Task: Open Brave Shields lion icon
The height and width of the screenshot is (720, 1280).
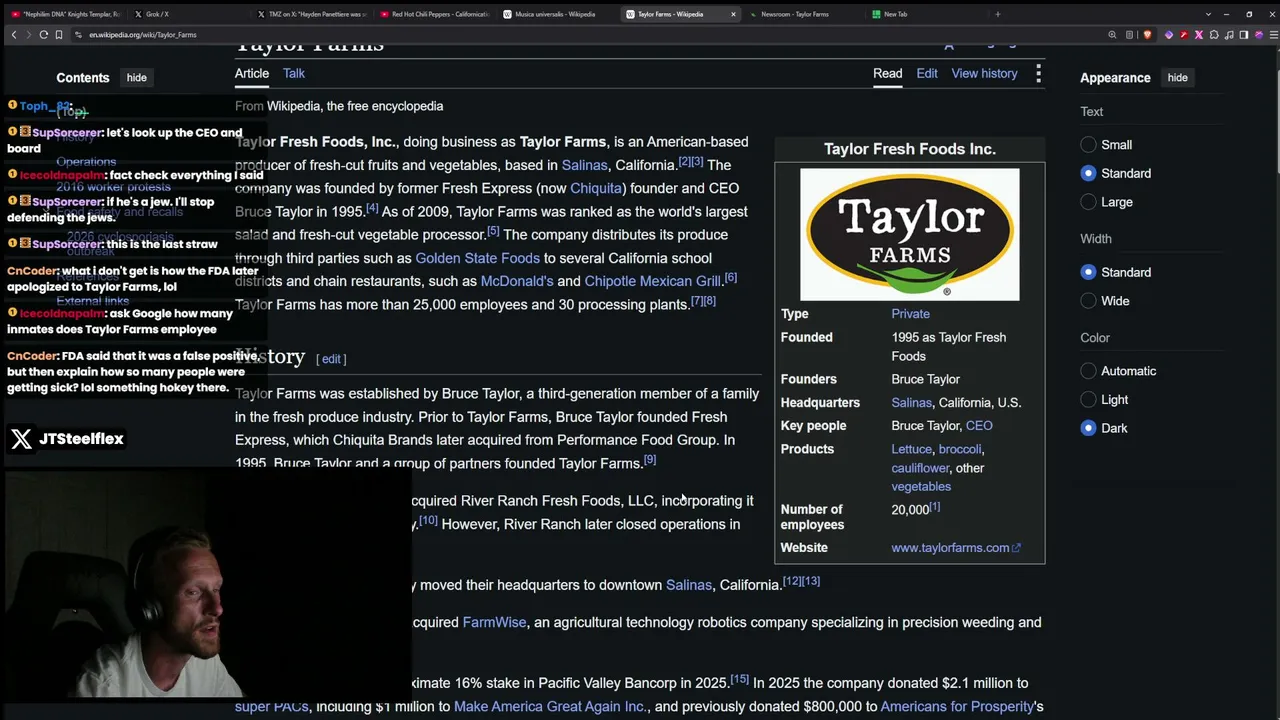Action: coord(1146,35)
